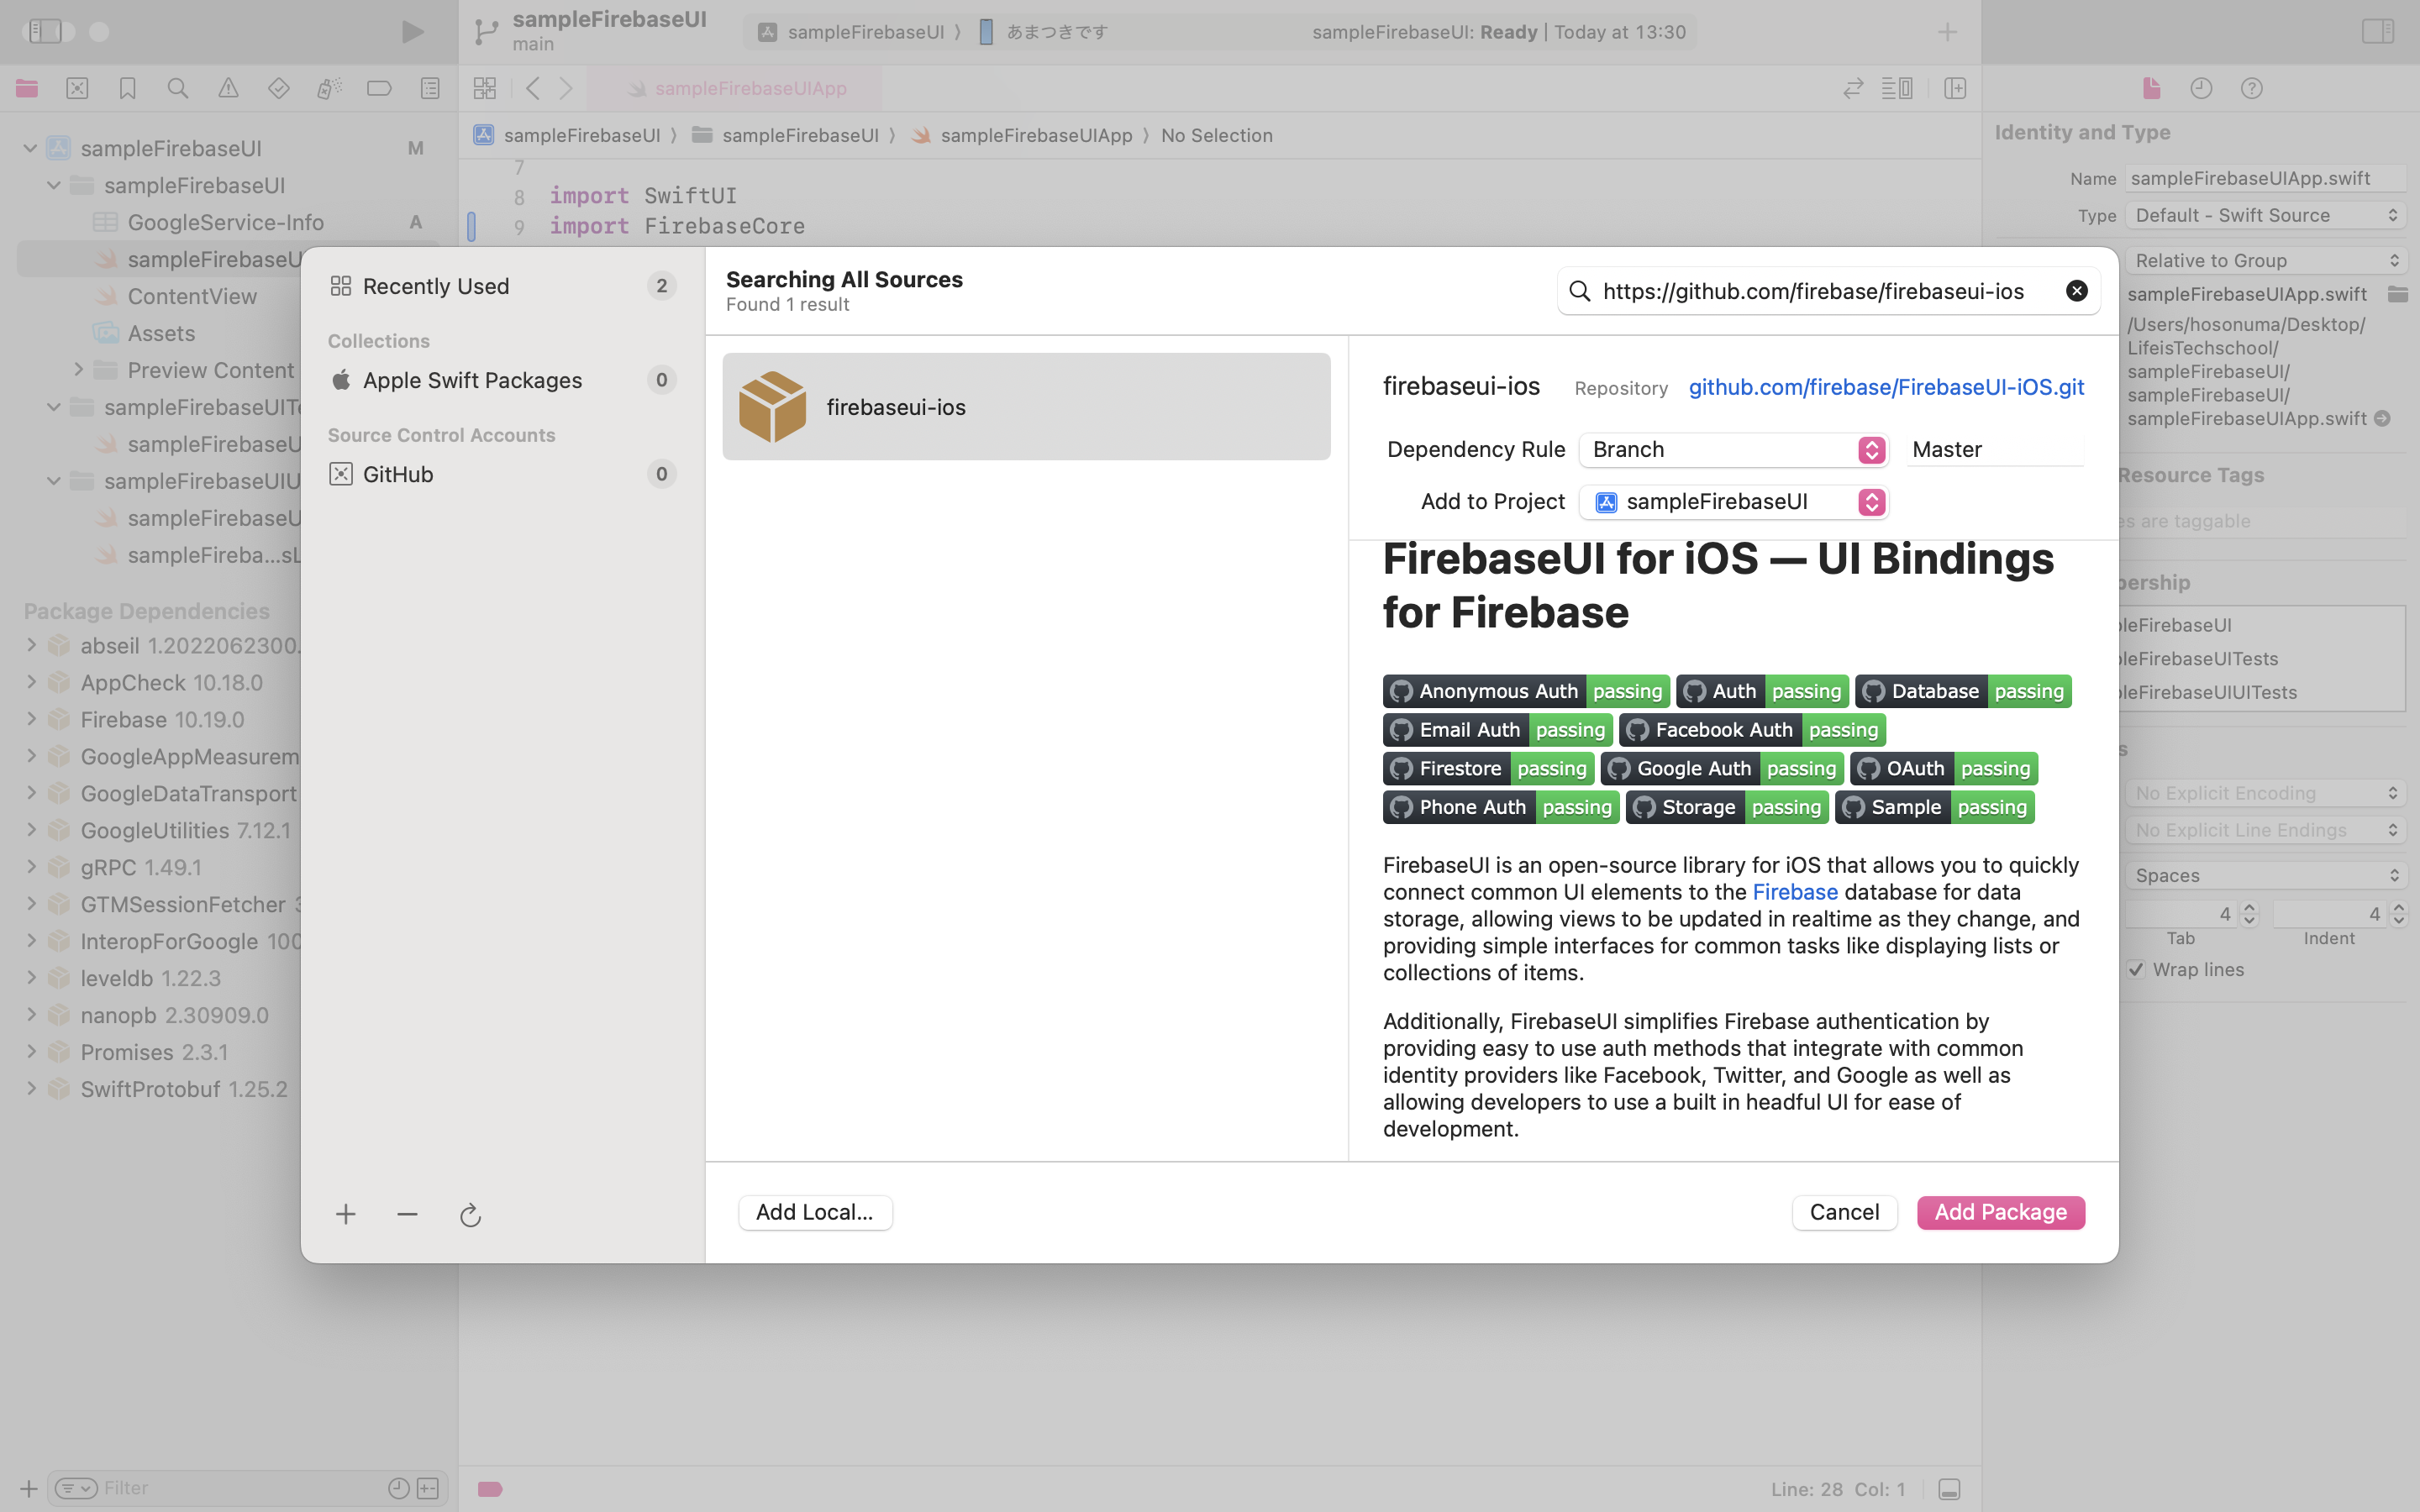This screenshot has height=1512, width=2420.
Task: Click the Add Package button
Action: [x=2000, y=1212]
